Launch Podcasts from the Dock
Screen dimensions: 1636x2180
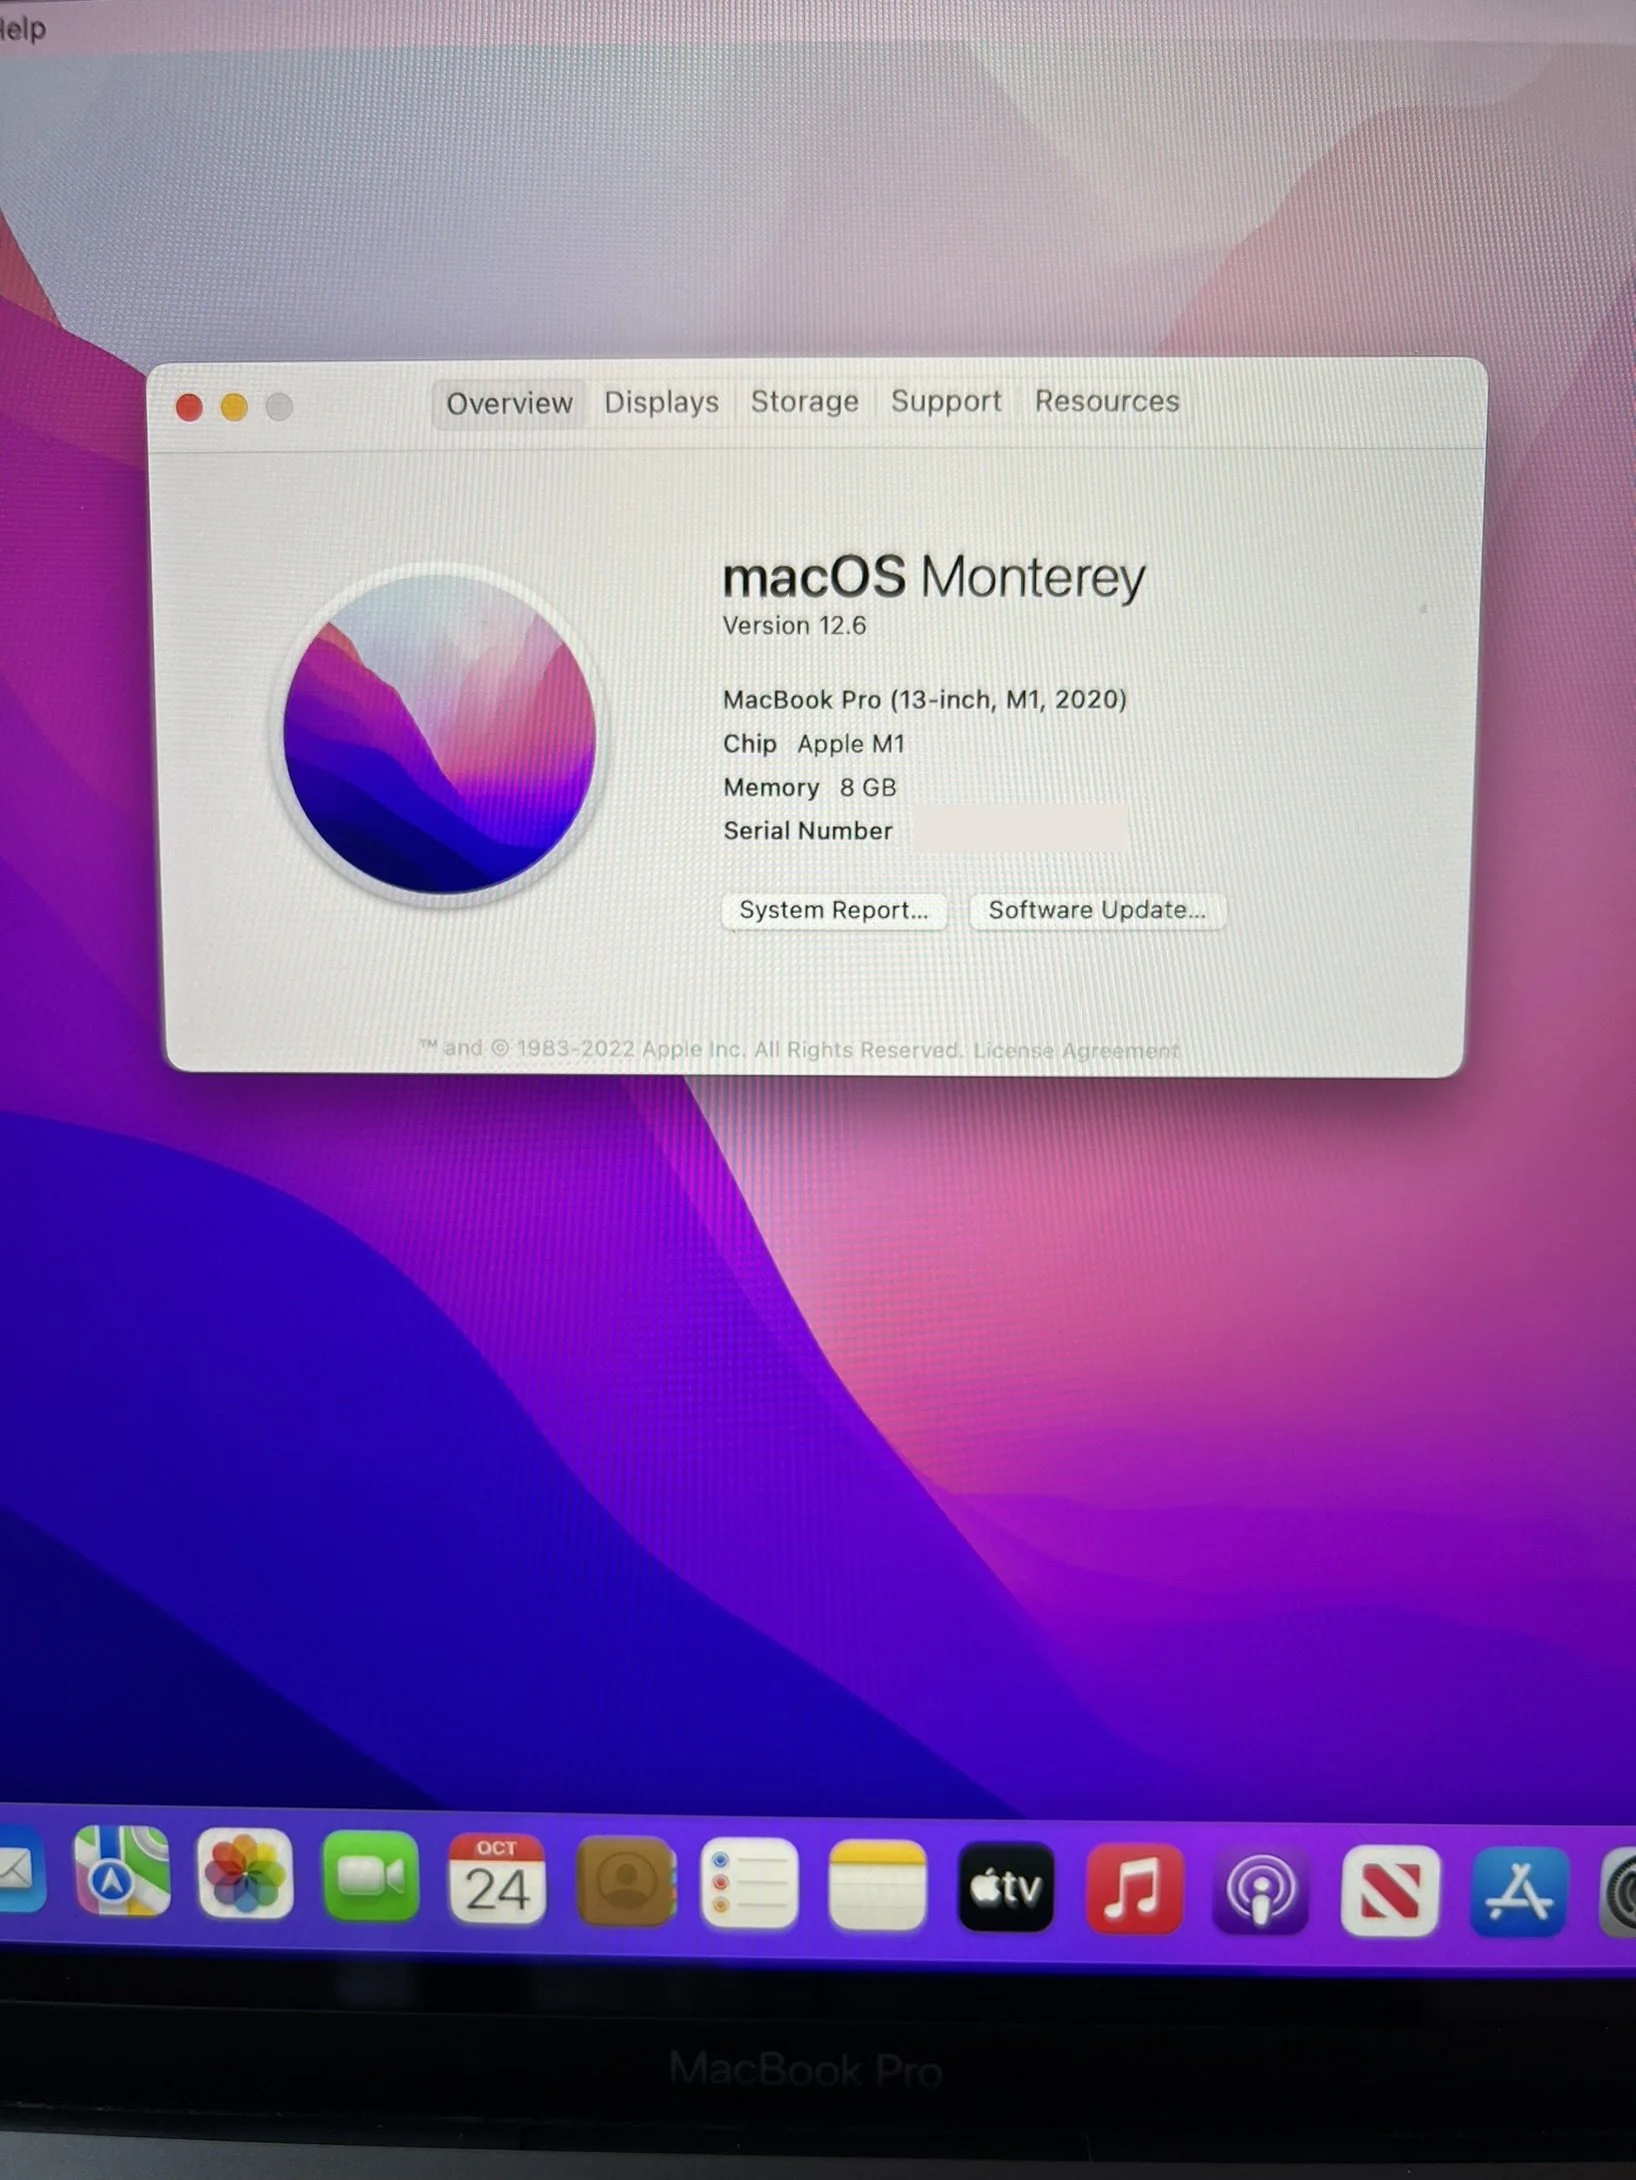click(1261, 1890)
